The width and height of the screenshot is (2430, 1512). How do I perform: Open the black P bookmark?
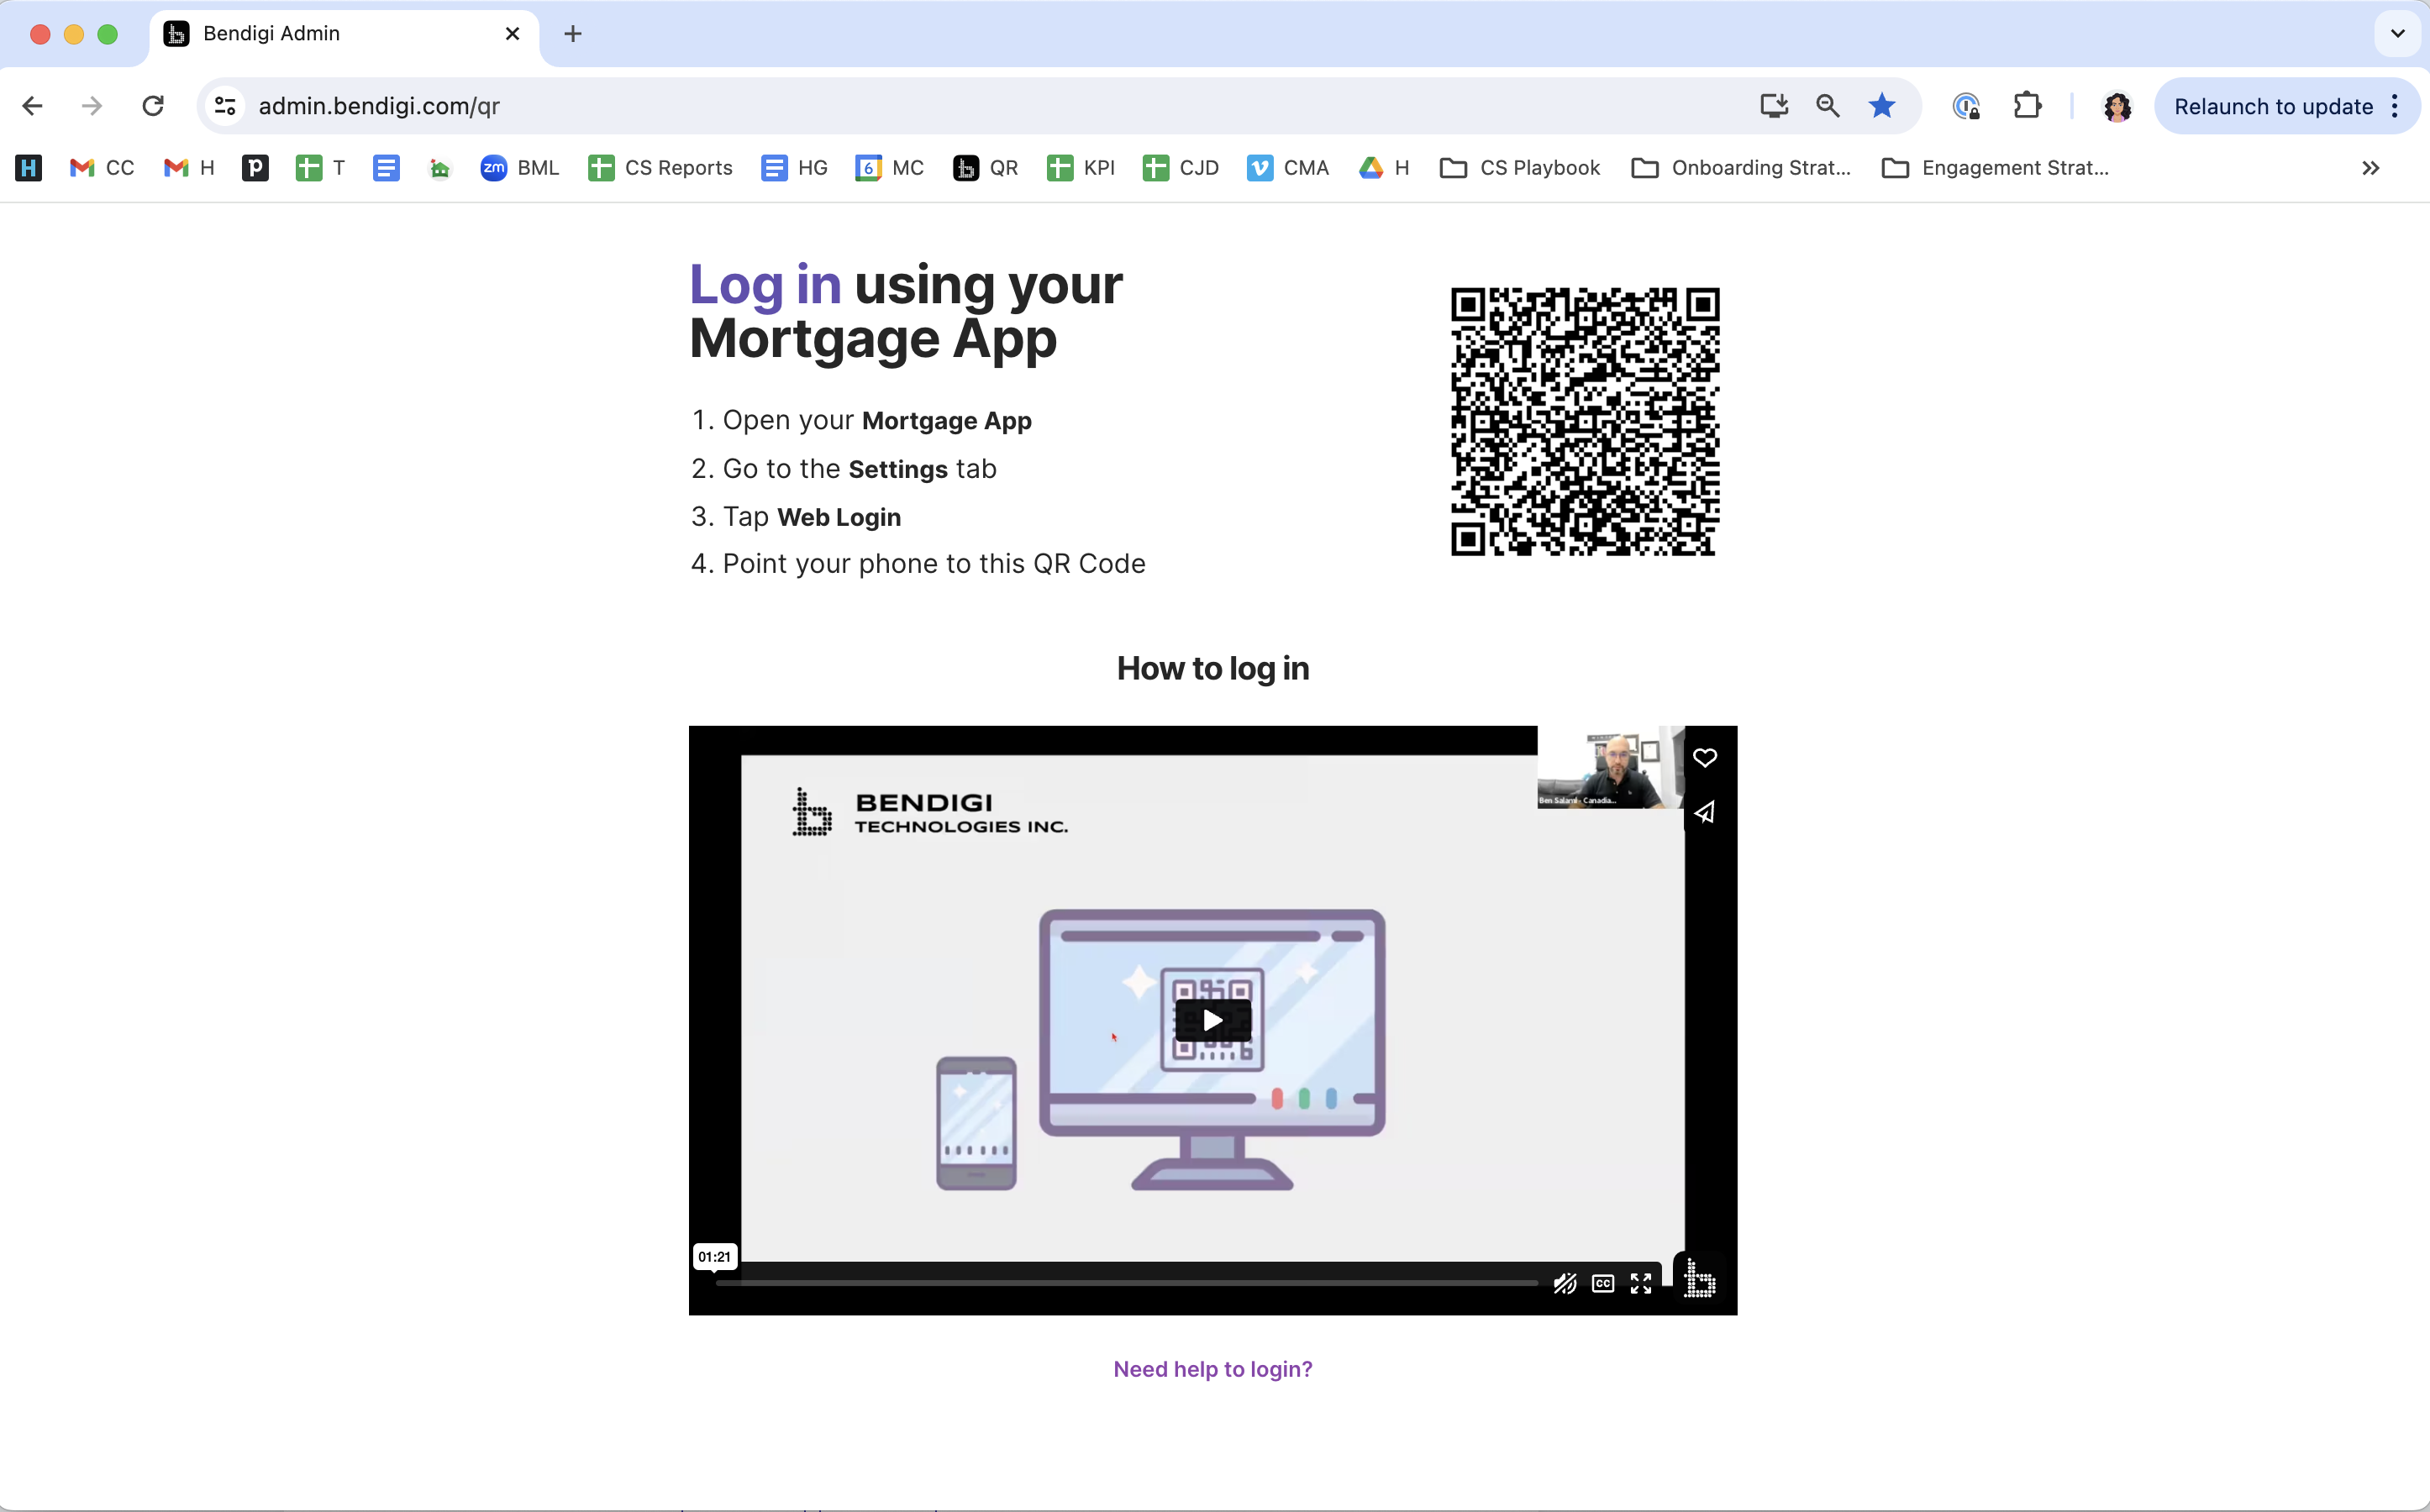pyautogui.click(x=255, y=168)
